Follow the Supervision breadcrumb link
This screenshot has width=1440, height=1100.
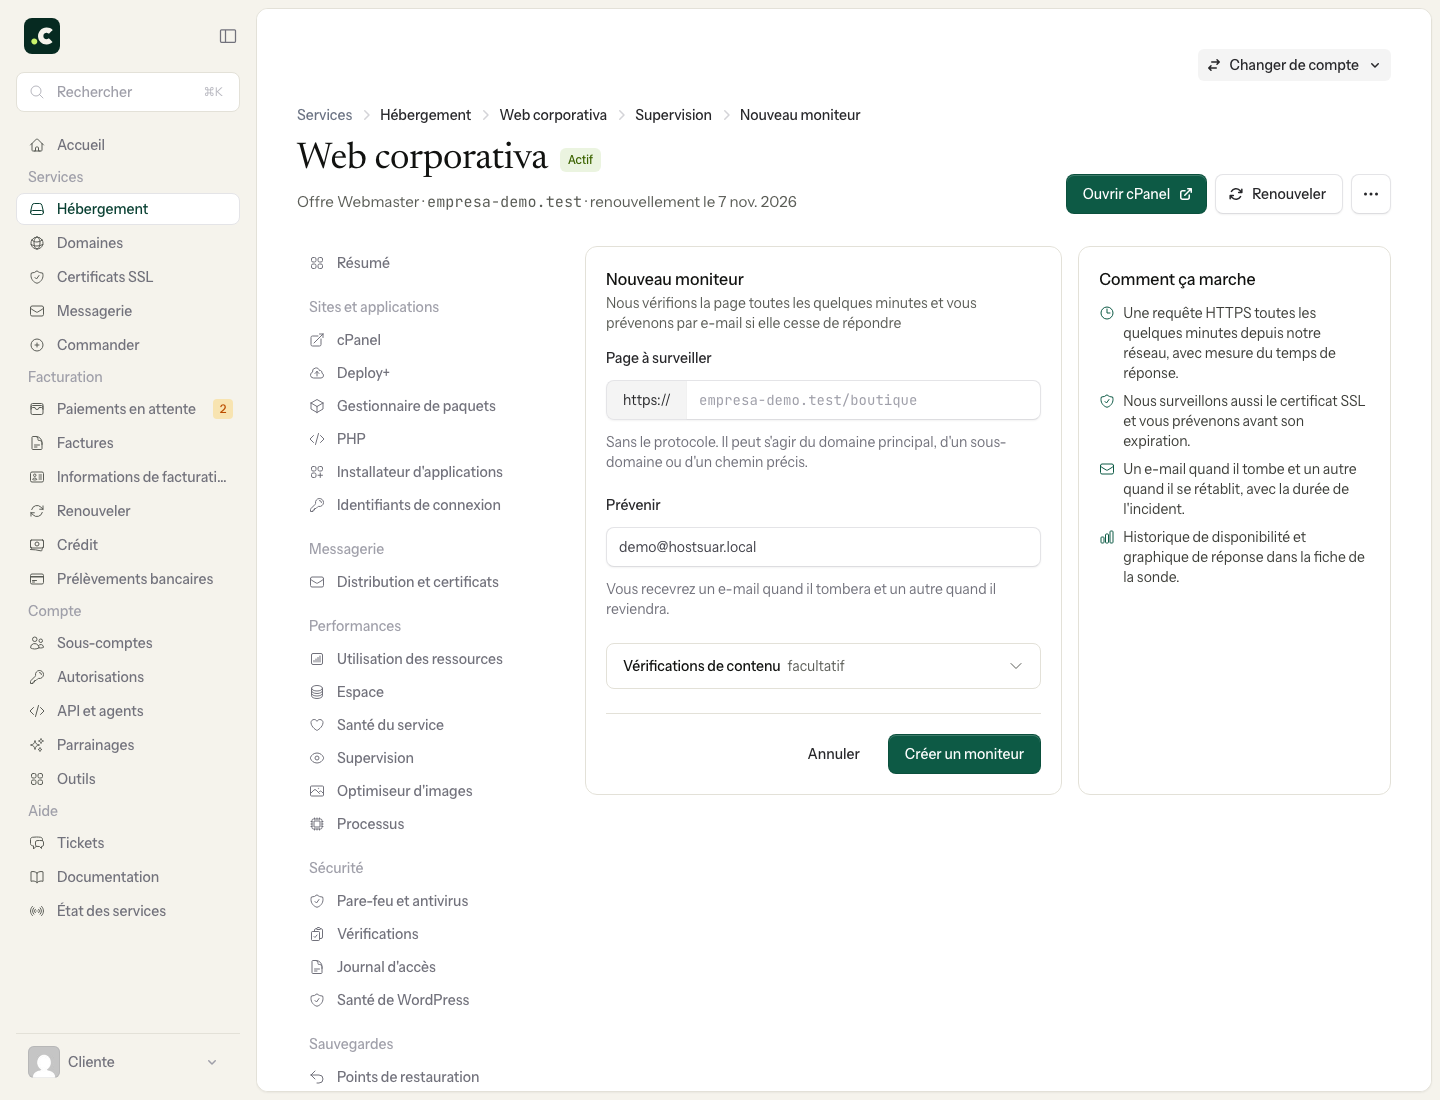coord(673,115)
